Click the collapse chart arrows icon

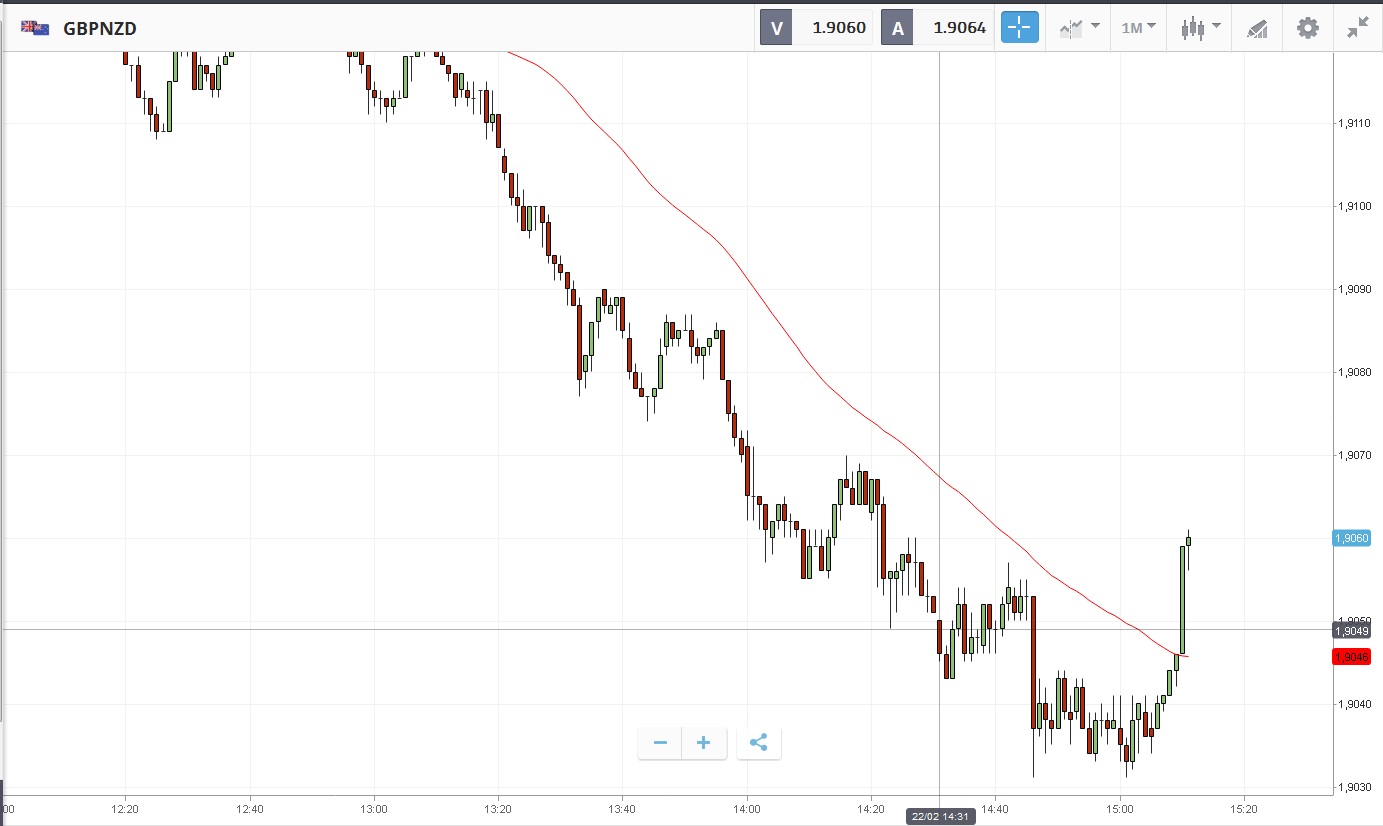1357,28
